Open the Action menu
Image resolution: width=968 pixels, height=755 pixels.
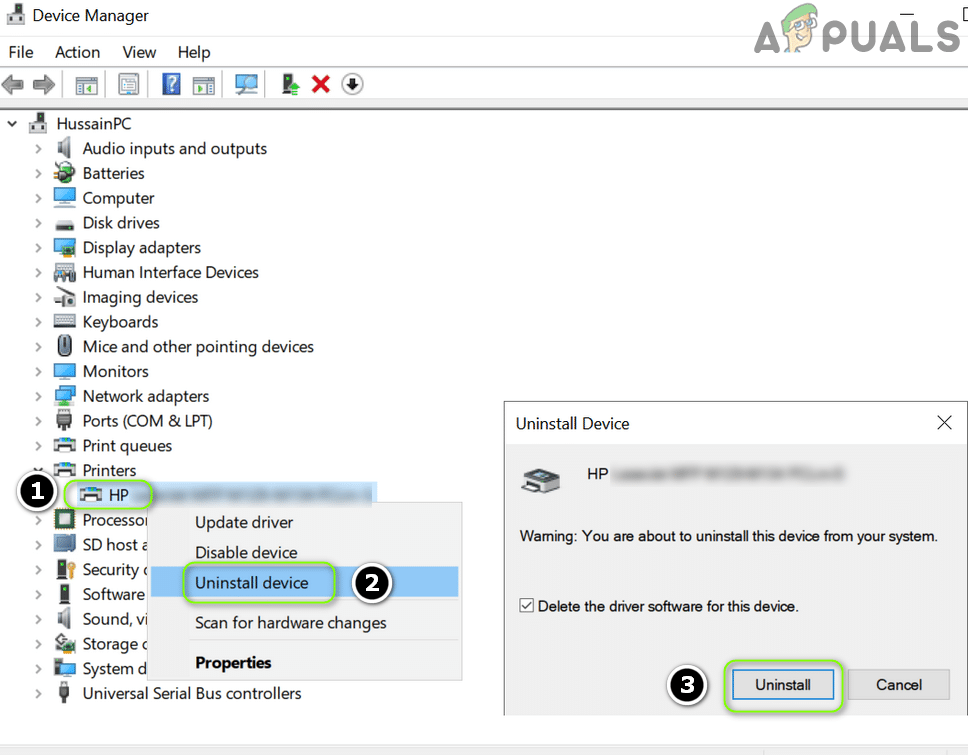(77, 52)
